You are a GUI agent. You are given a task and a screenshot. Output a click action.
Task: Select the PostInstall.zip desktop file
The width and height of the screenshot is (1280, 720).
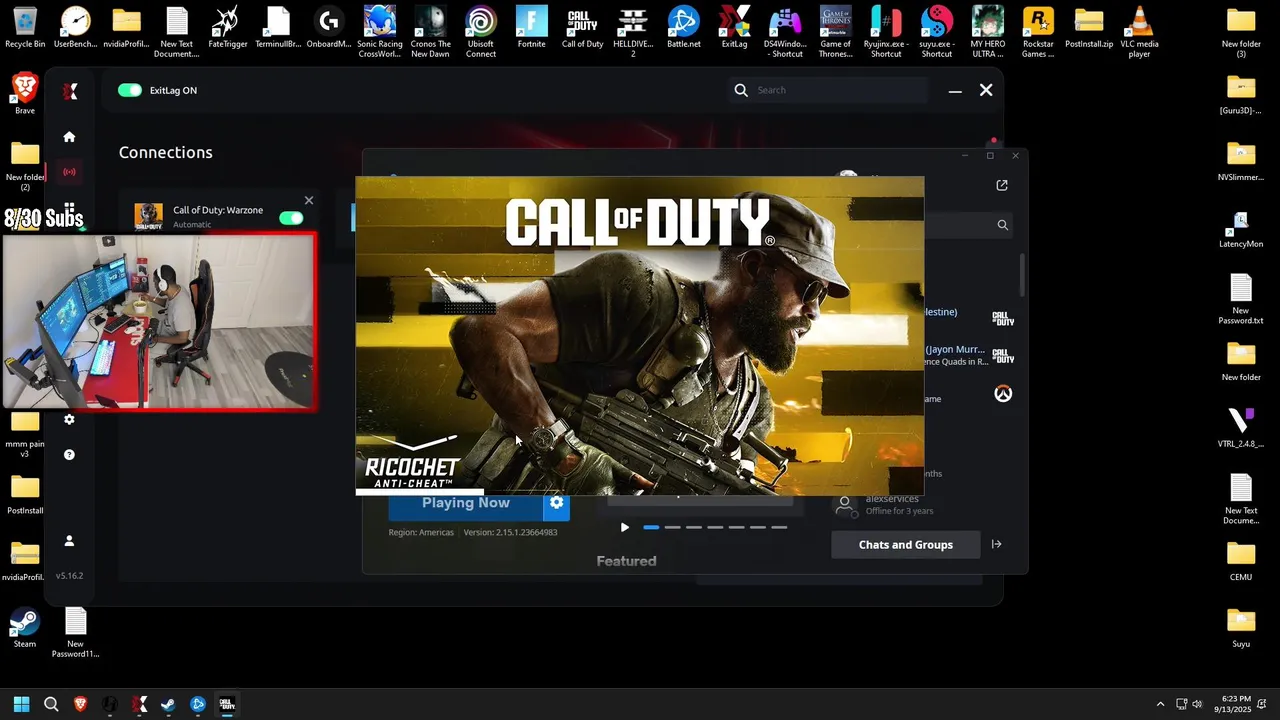point(1089,27)
